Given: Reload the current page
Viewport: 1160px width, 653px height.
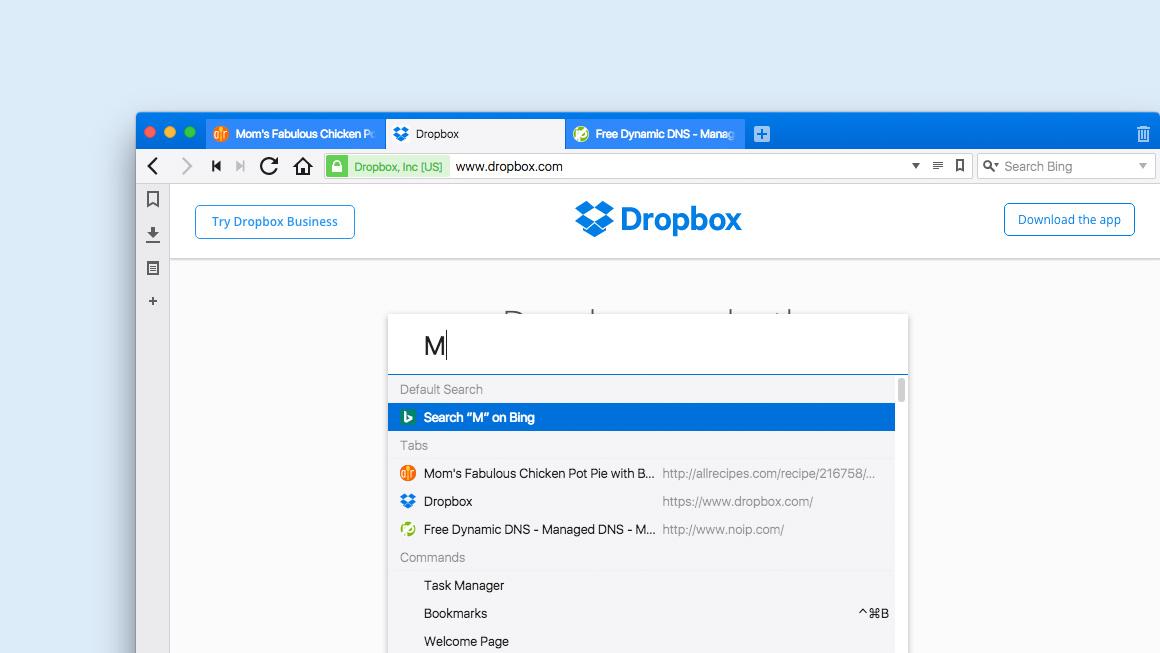Looking at the screenshot, I should pyautogui.click(x=269, y=166).
